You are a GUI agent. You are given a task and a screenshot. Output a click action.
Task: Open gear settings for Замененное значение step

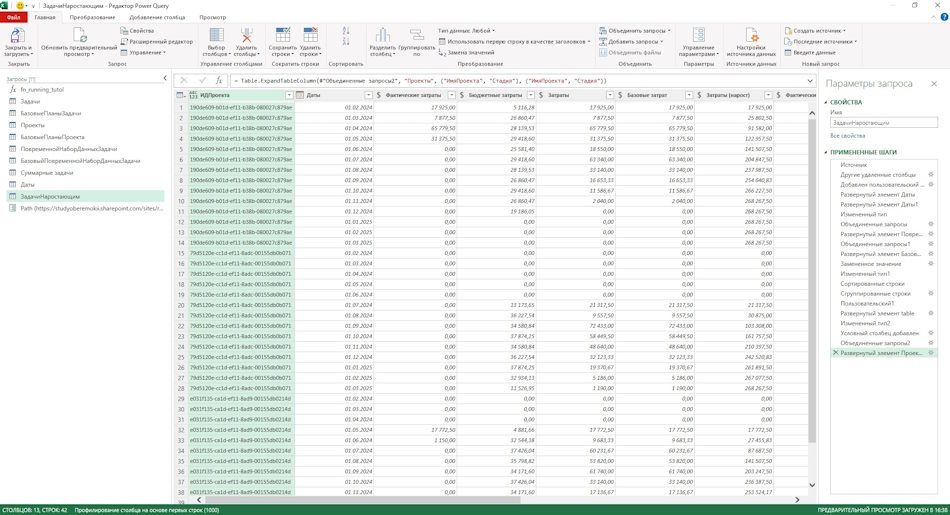coord(931,264)
